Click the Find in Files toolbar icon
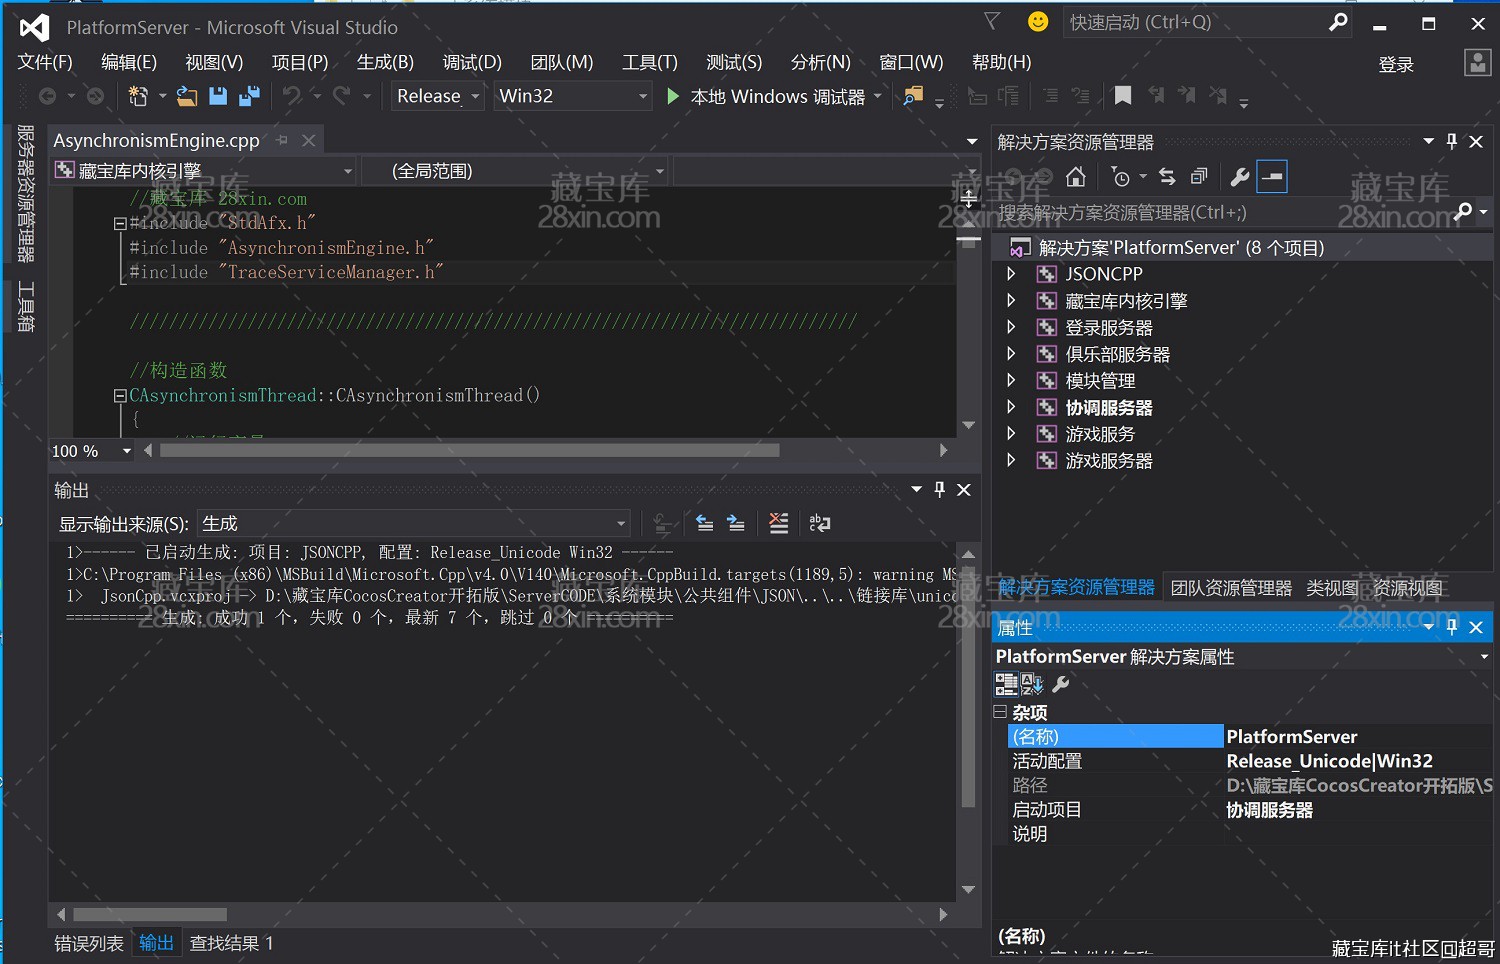Viewport: 1500px width, 964px height. (x=913, y=96)
